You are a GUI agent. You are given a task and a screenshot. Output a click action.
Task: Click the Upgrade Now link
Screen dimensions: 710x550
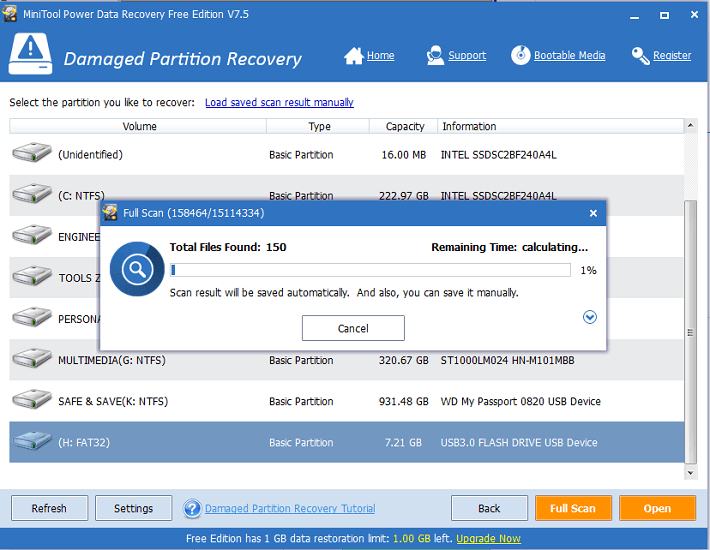488,538
